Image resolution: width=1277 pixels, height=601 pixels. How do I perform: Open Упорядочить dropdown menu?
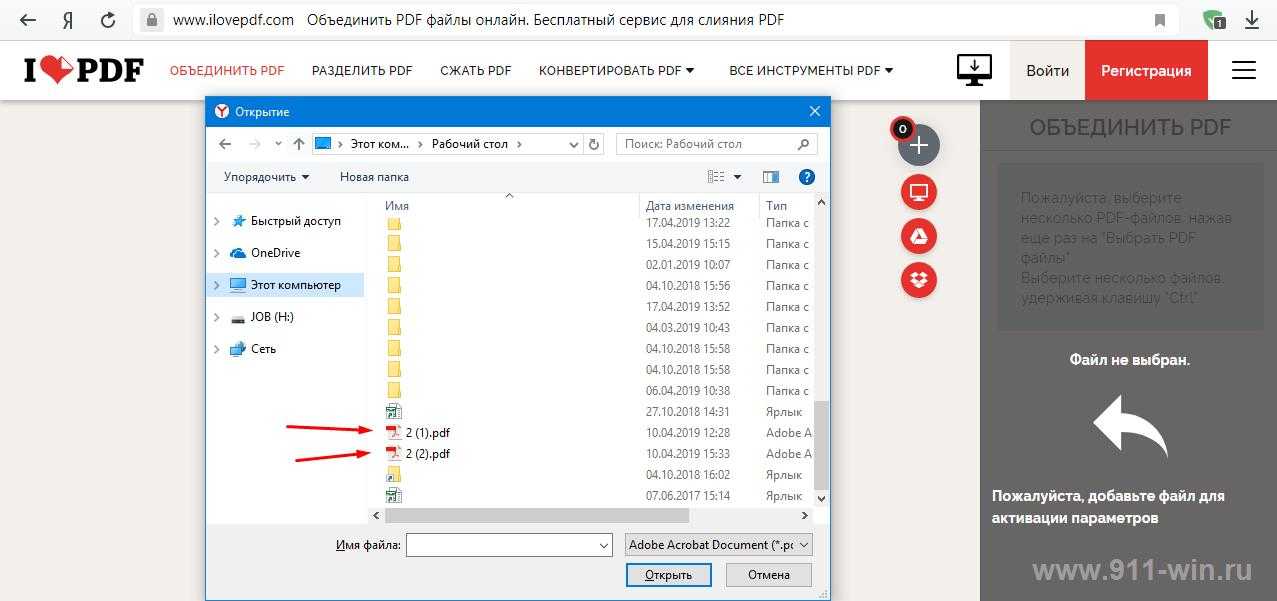[266, 177]
